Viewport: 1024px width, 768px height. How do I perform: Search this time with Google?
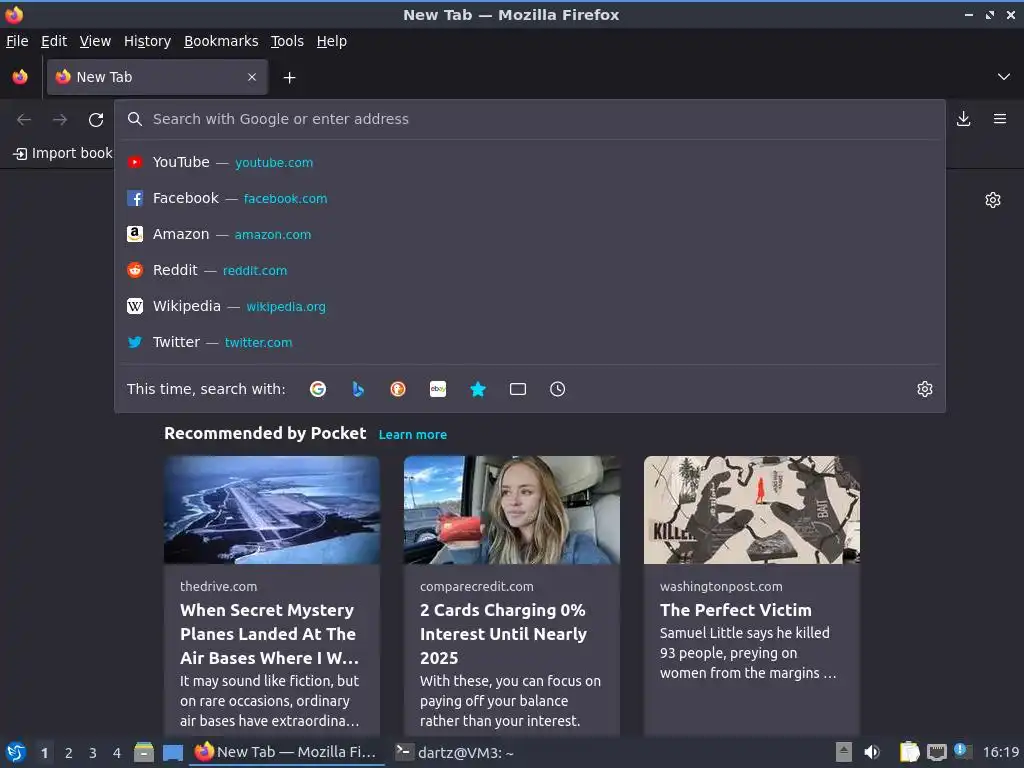(318, 389)
